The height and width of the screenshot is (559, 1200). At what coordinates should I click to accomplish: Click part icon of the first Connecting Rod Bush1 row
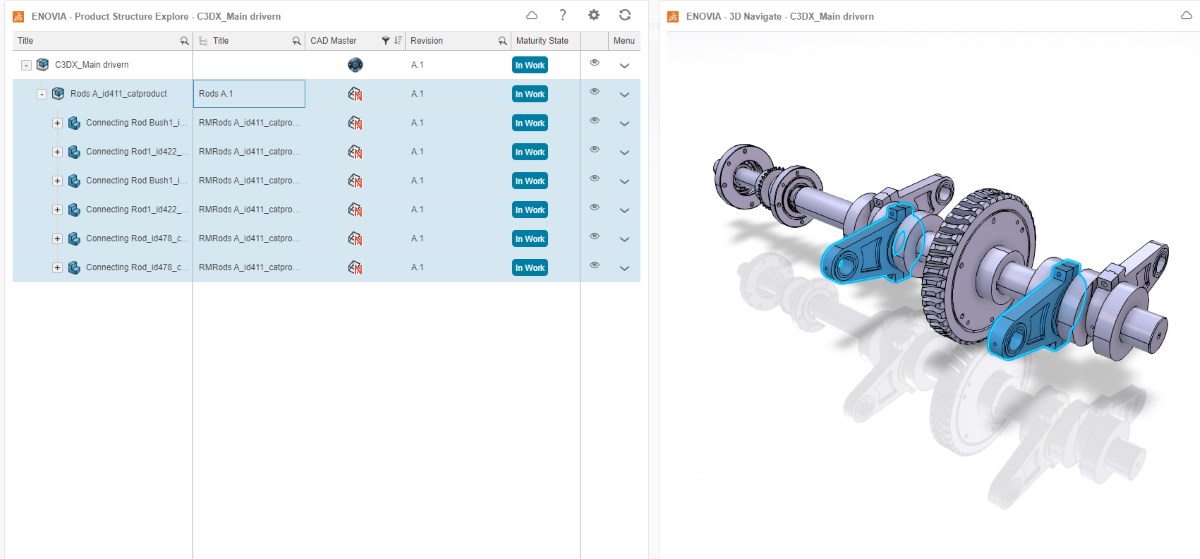coord(74,123)
